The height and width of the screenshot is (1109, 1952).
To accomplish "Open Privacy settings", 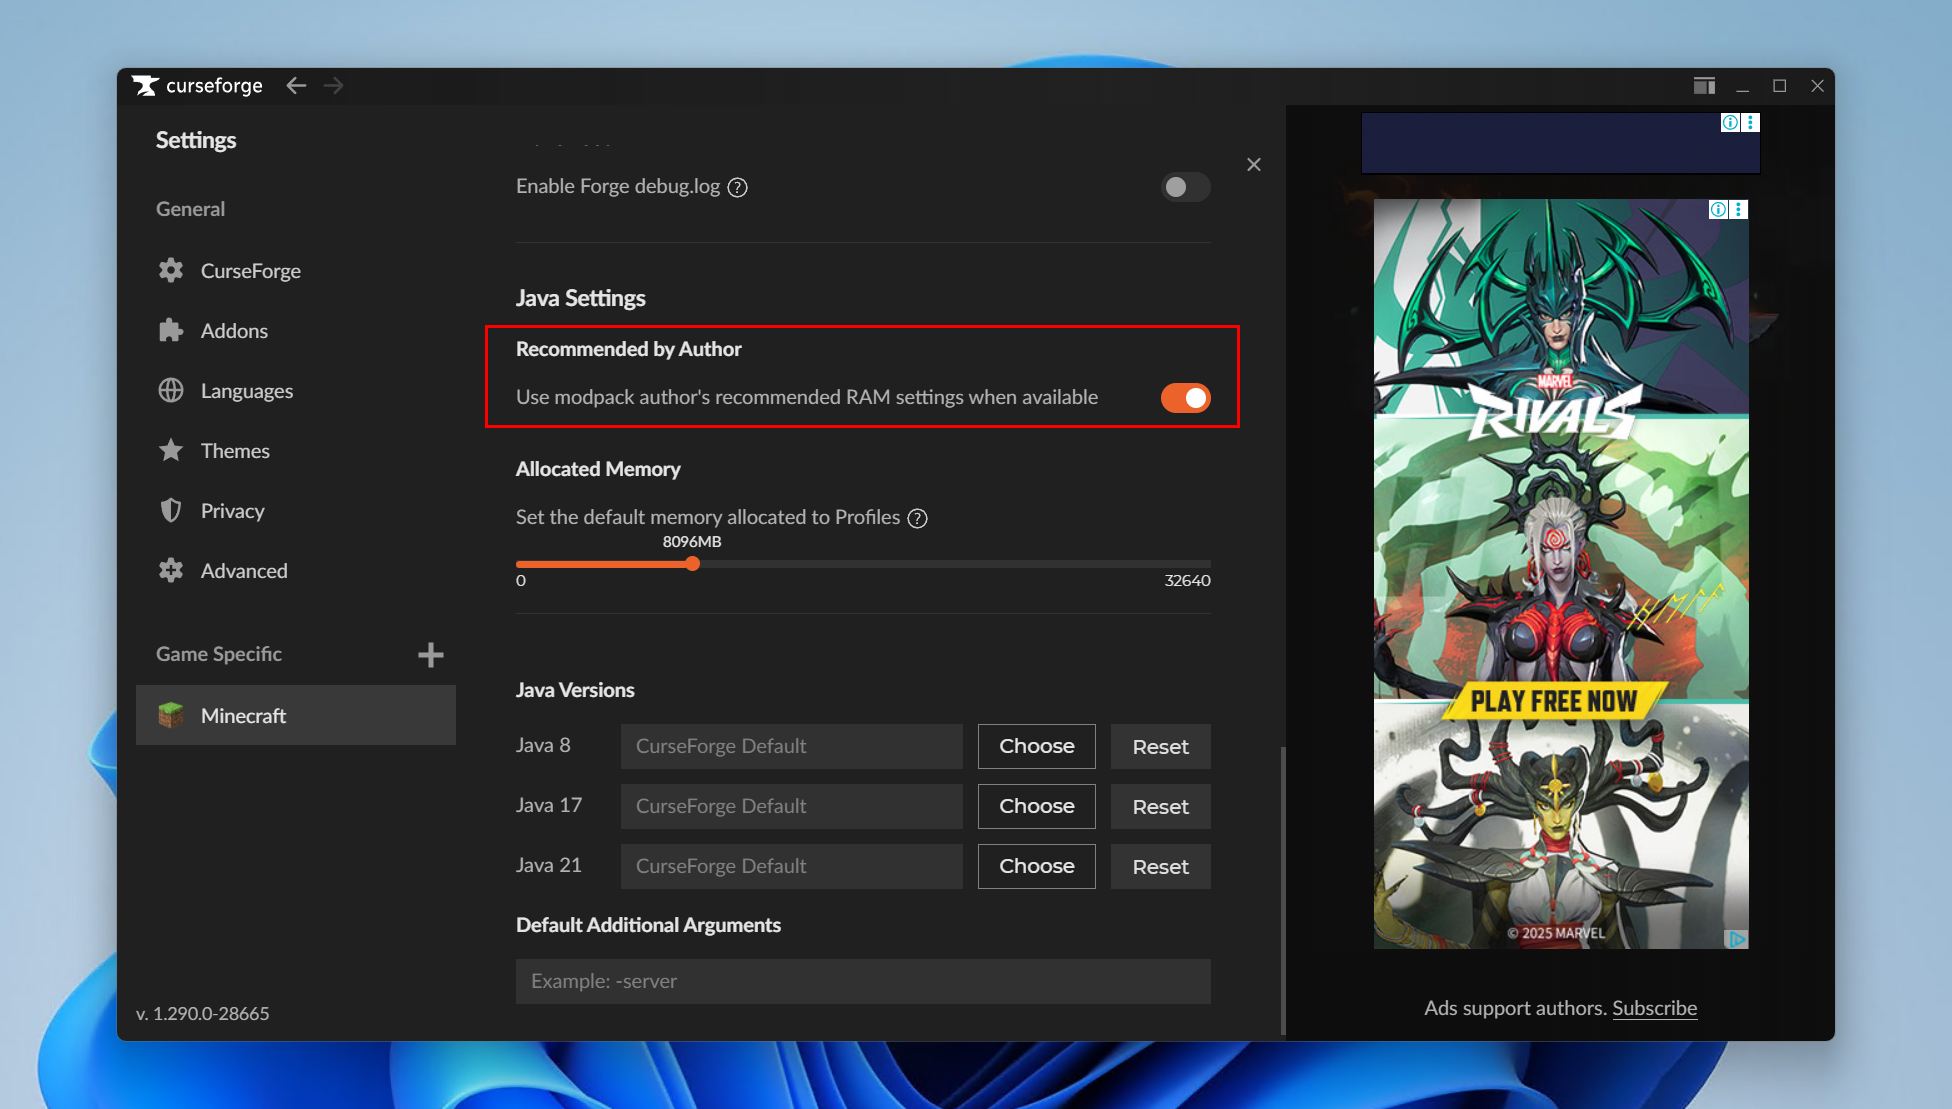I will [296, 511].
